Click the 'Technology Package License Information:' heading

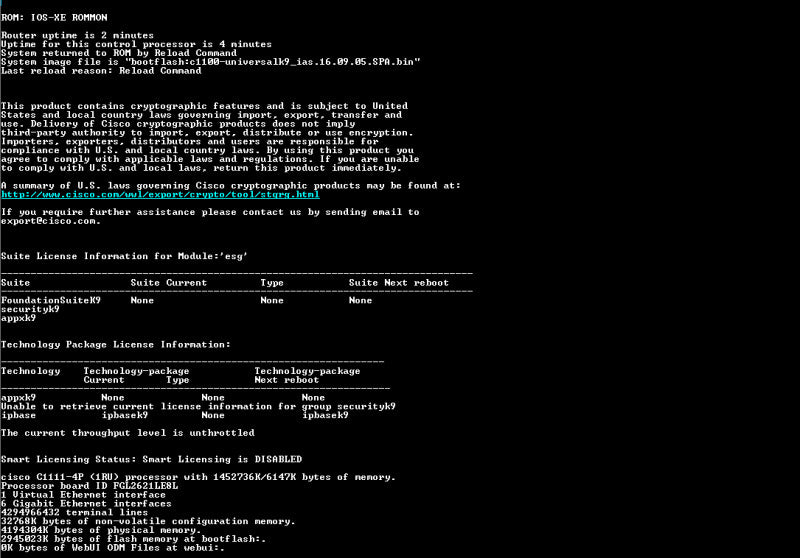coord(116,344)
